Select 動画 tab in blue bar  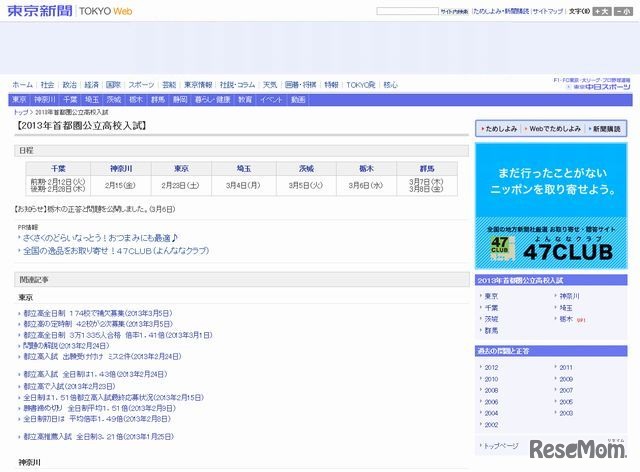(298, 99)
